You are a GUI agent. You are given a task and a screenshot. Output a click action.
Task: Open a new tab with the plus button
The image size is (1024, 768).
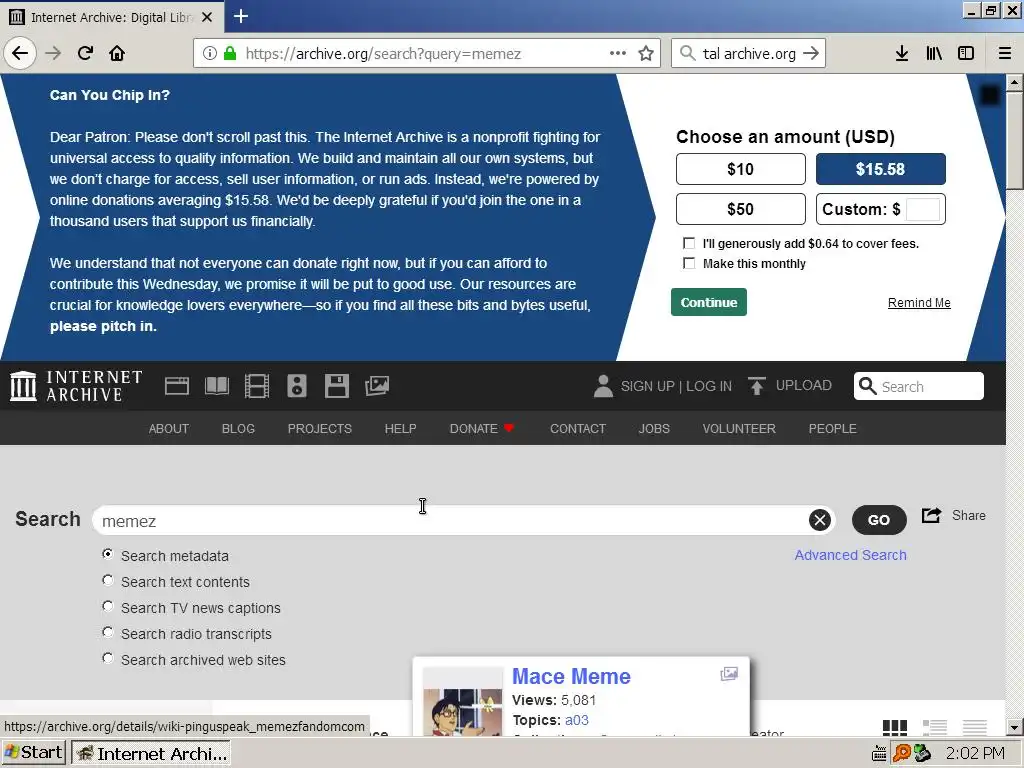[x=241, y=16]
